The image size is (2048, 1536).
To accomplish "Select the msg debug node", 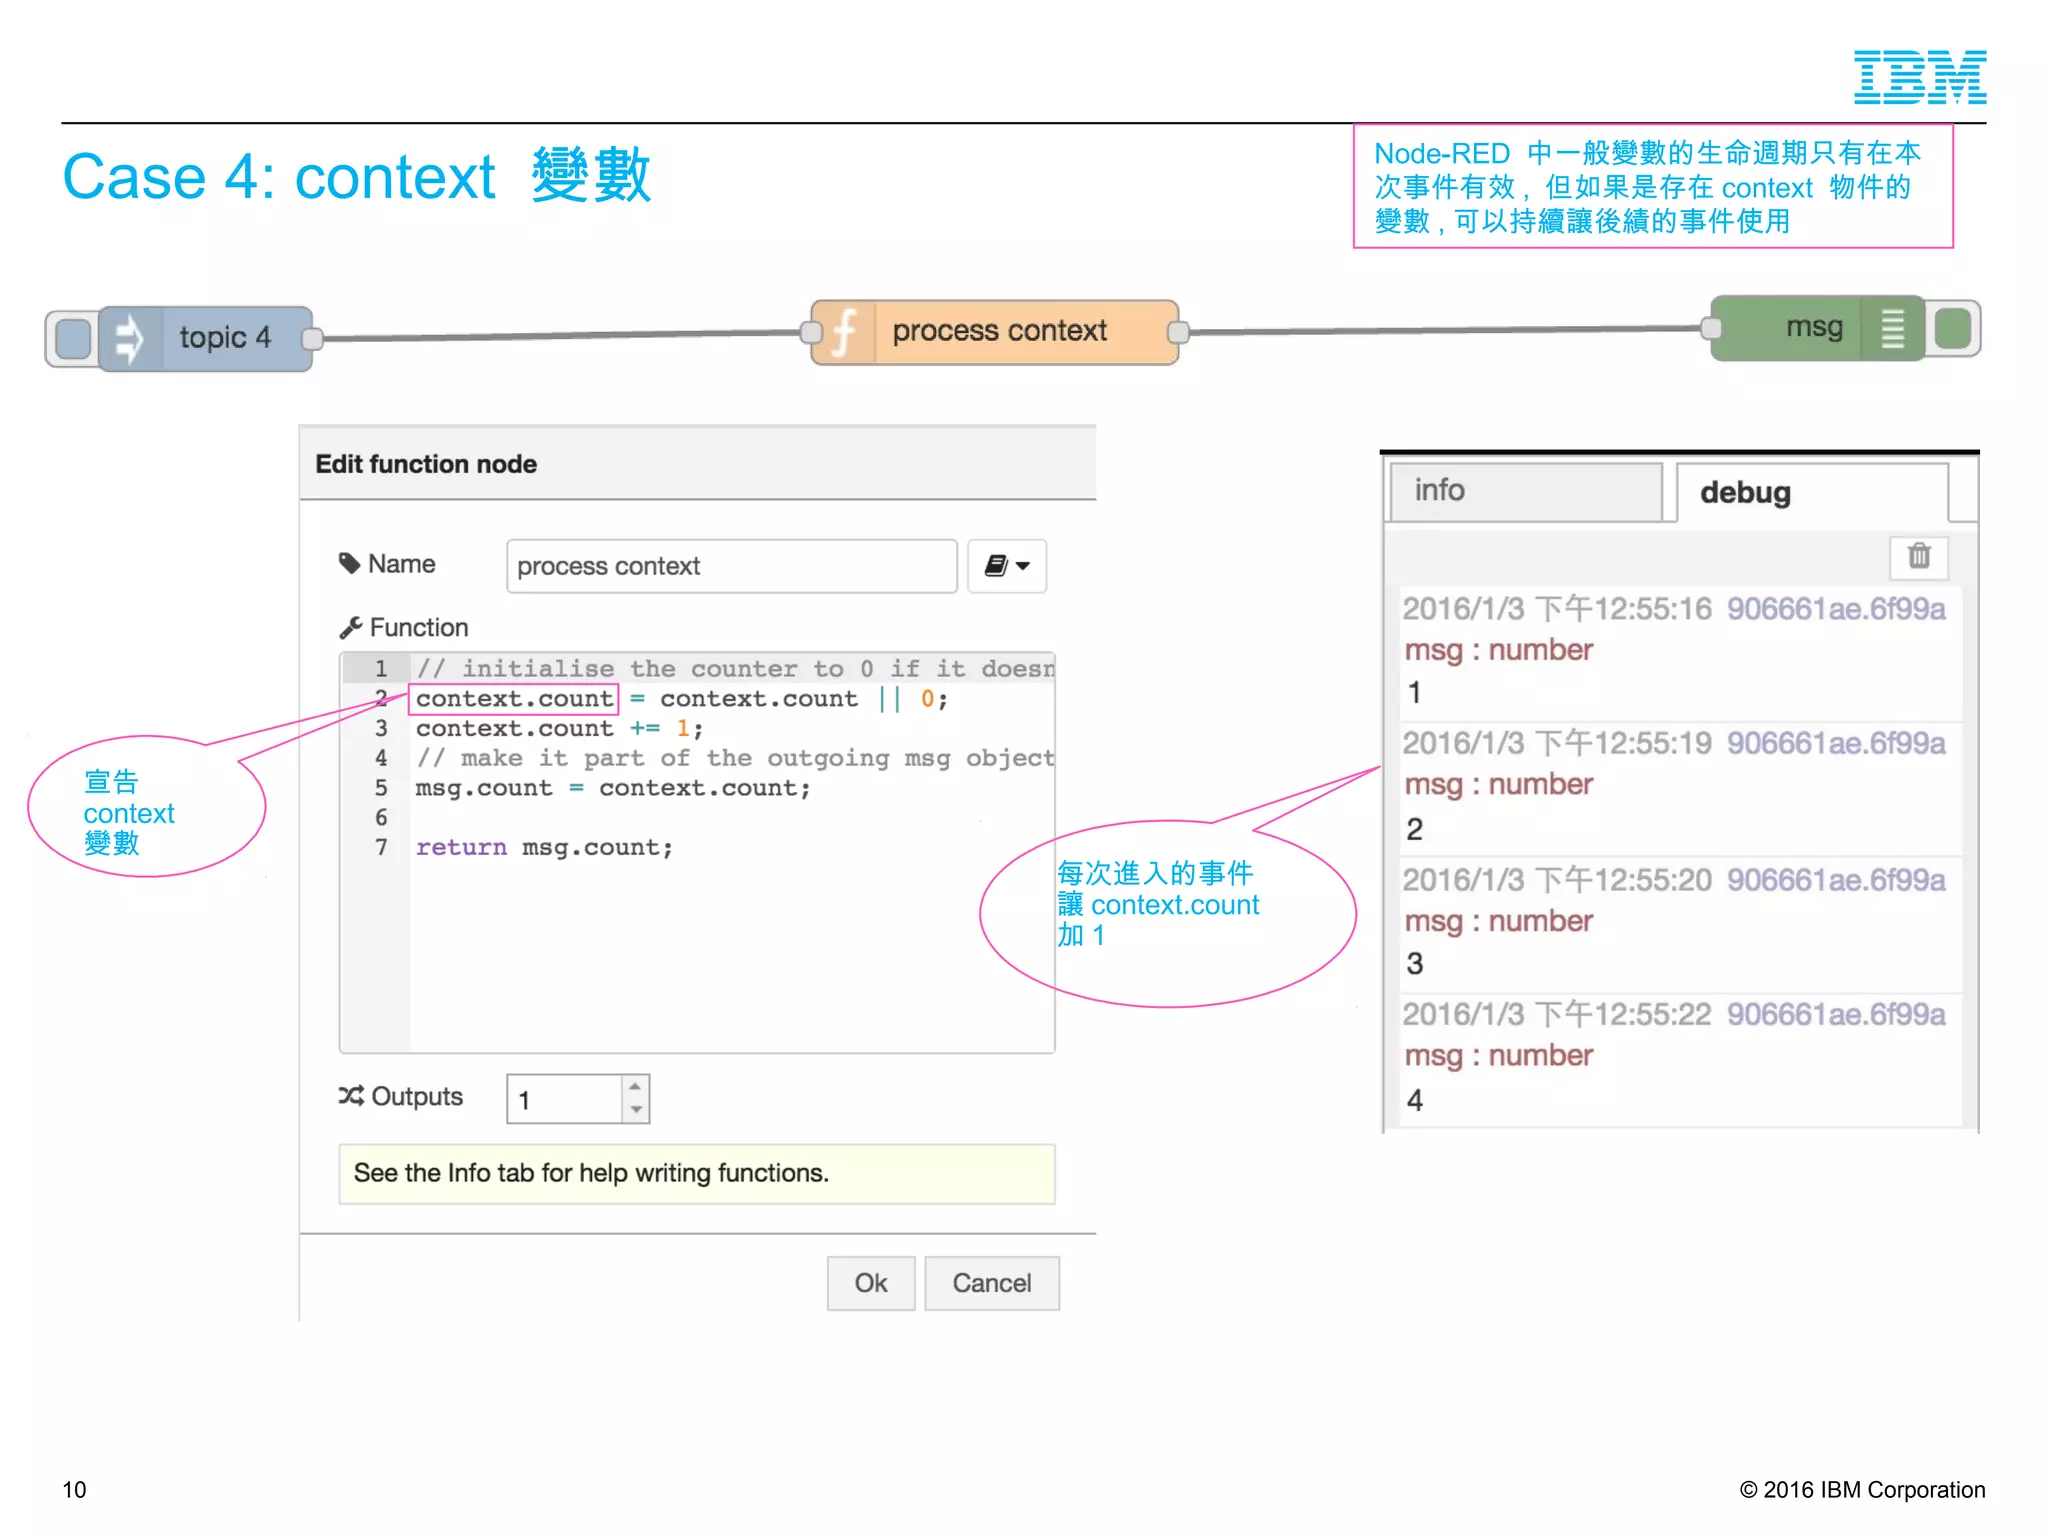I will [1816, 327].
